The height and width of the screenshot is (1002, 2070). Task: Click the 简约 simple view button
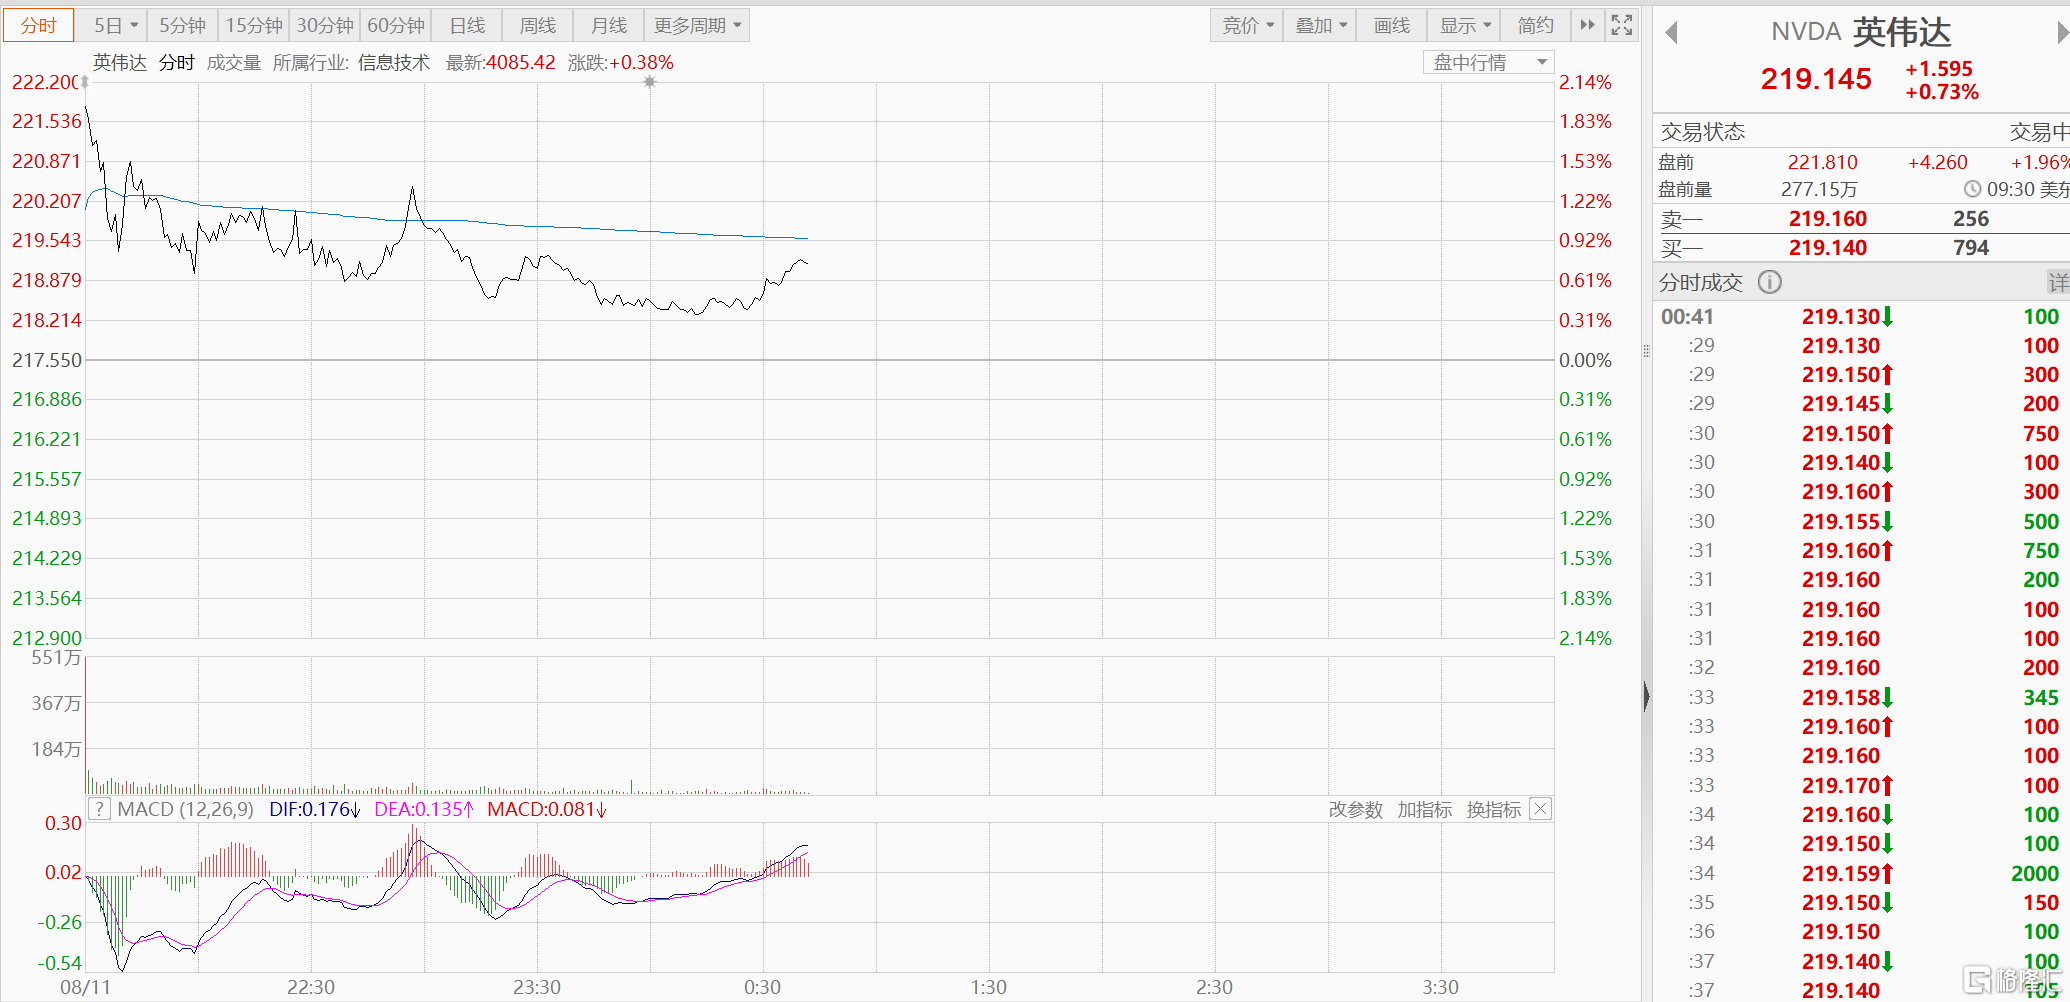[x=1535, y=25]
